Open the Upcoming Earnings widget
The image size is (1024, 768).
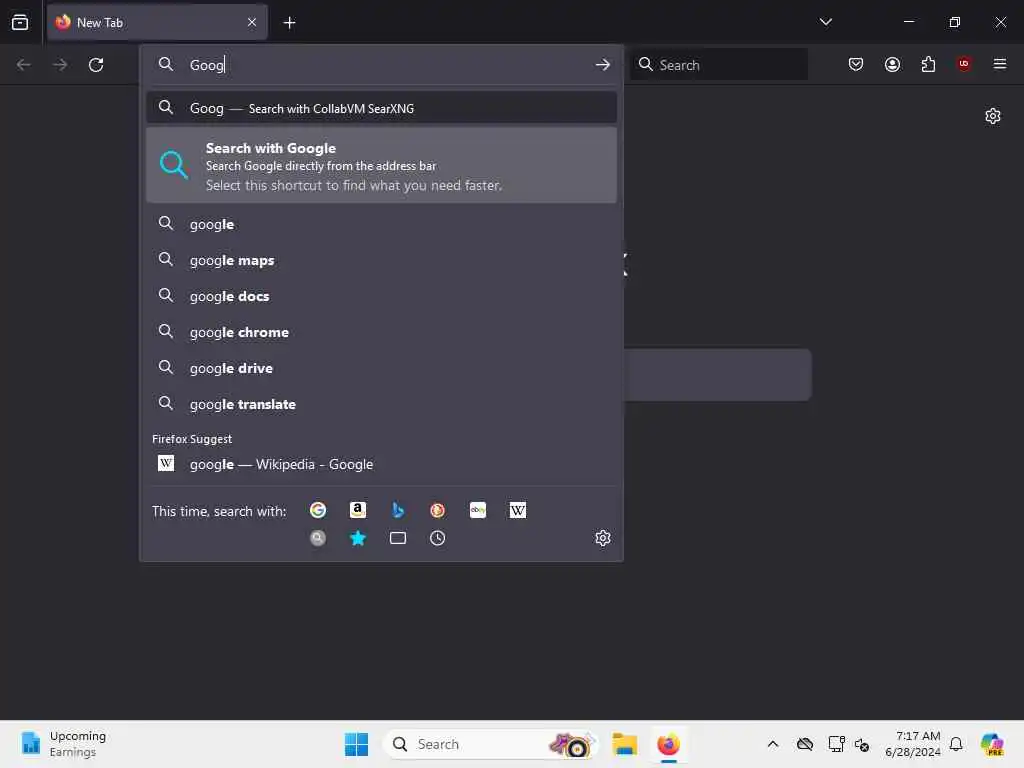(x=63, y=744)
